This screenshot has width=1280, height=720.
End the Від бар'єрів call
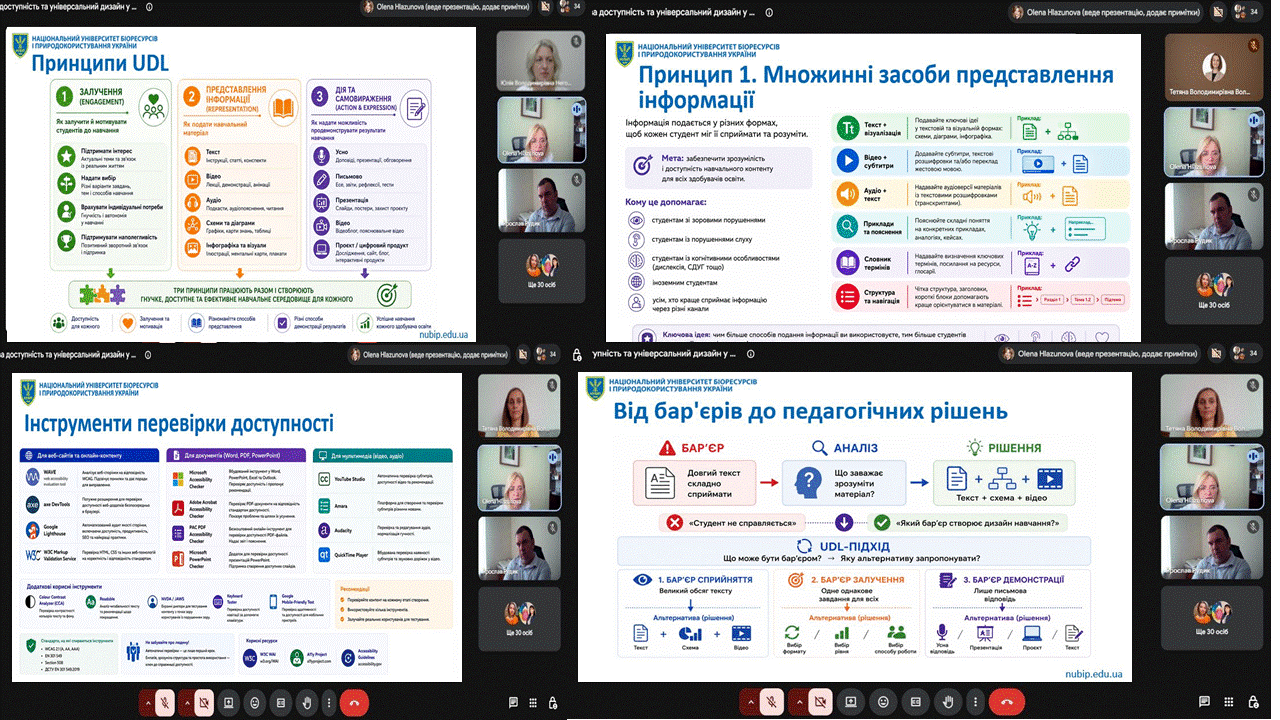click(x=1005, y=702)
